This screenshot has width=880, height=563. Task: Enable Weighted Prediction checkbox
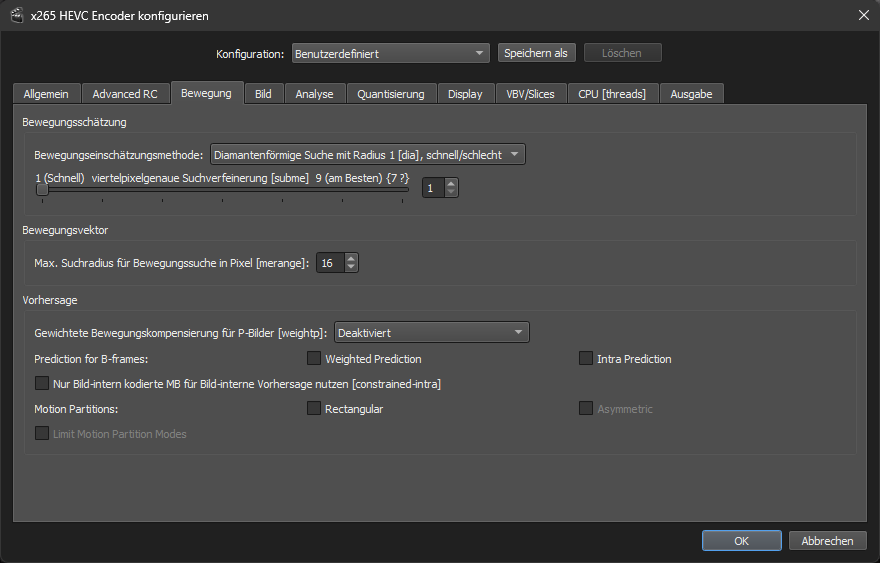[314, 358]
